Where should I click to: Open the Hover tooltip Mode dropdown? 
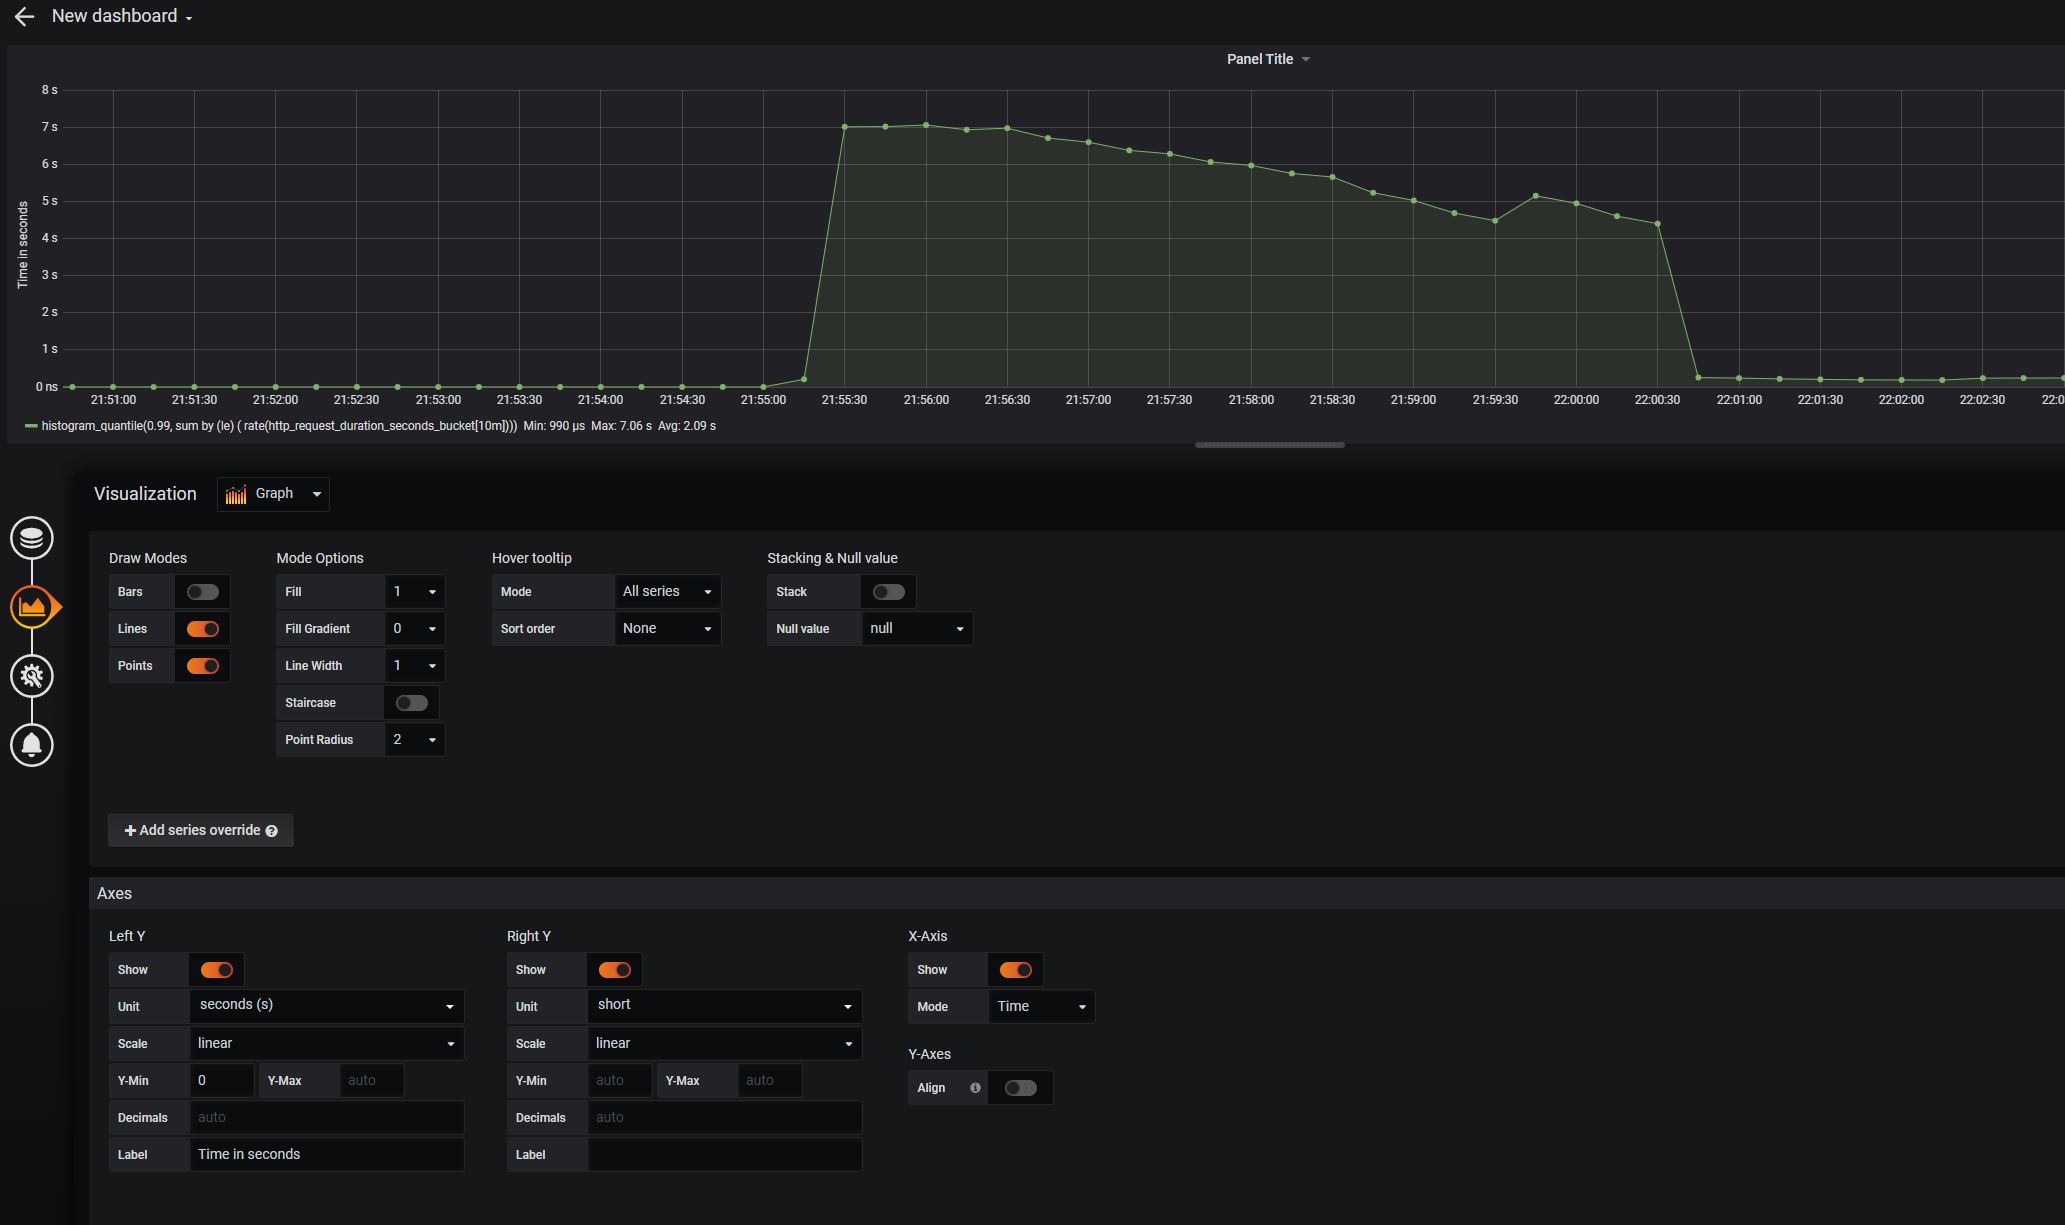click(x=666, y=591)
